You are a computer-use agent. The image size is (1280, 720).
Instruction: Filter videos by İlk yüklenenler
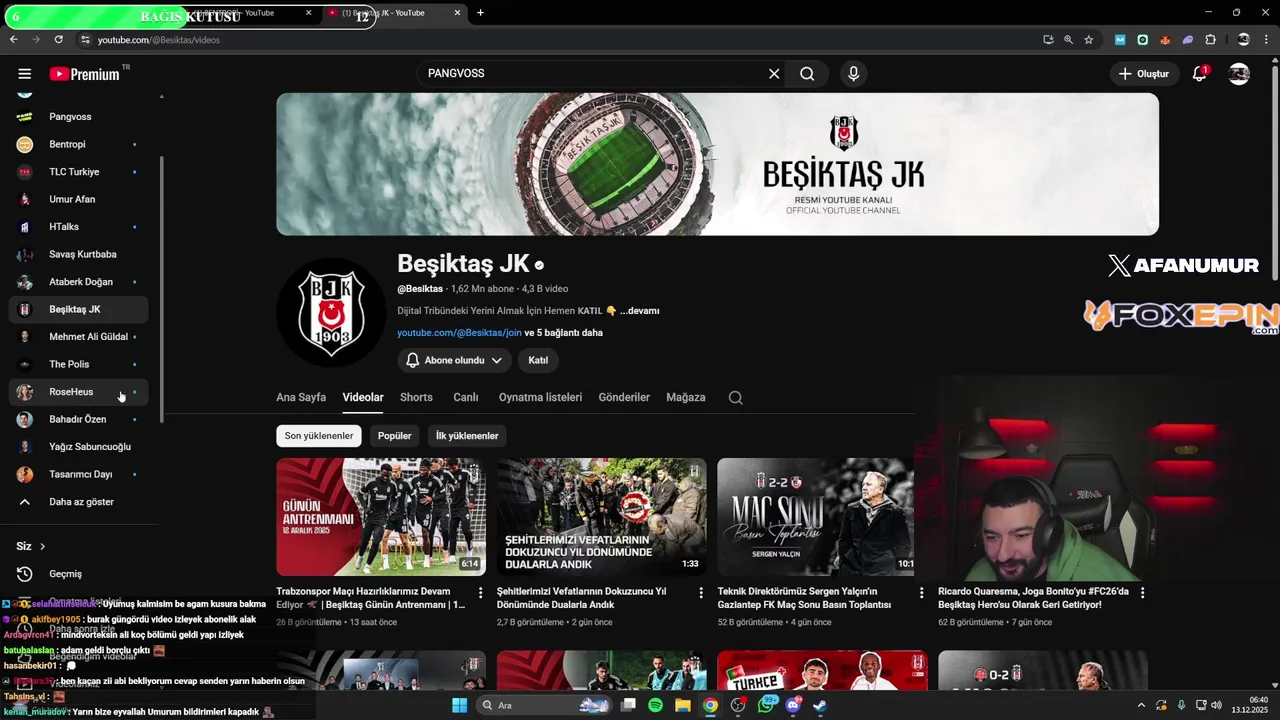(x=466, y=436)
